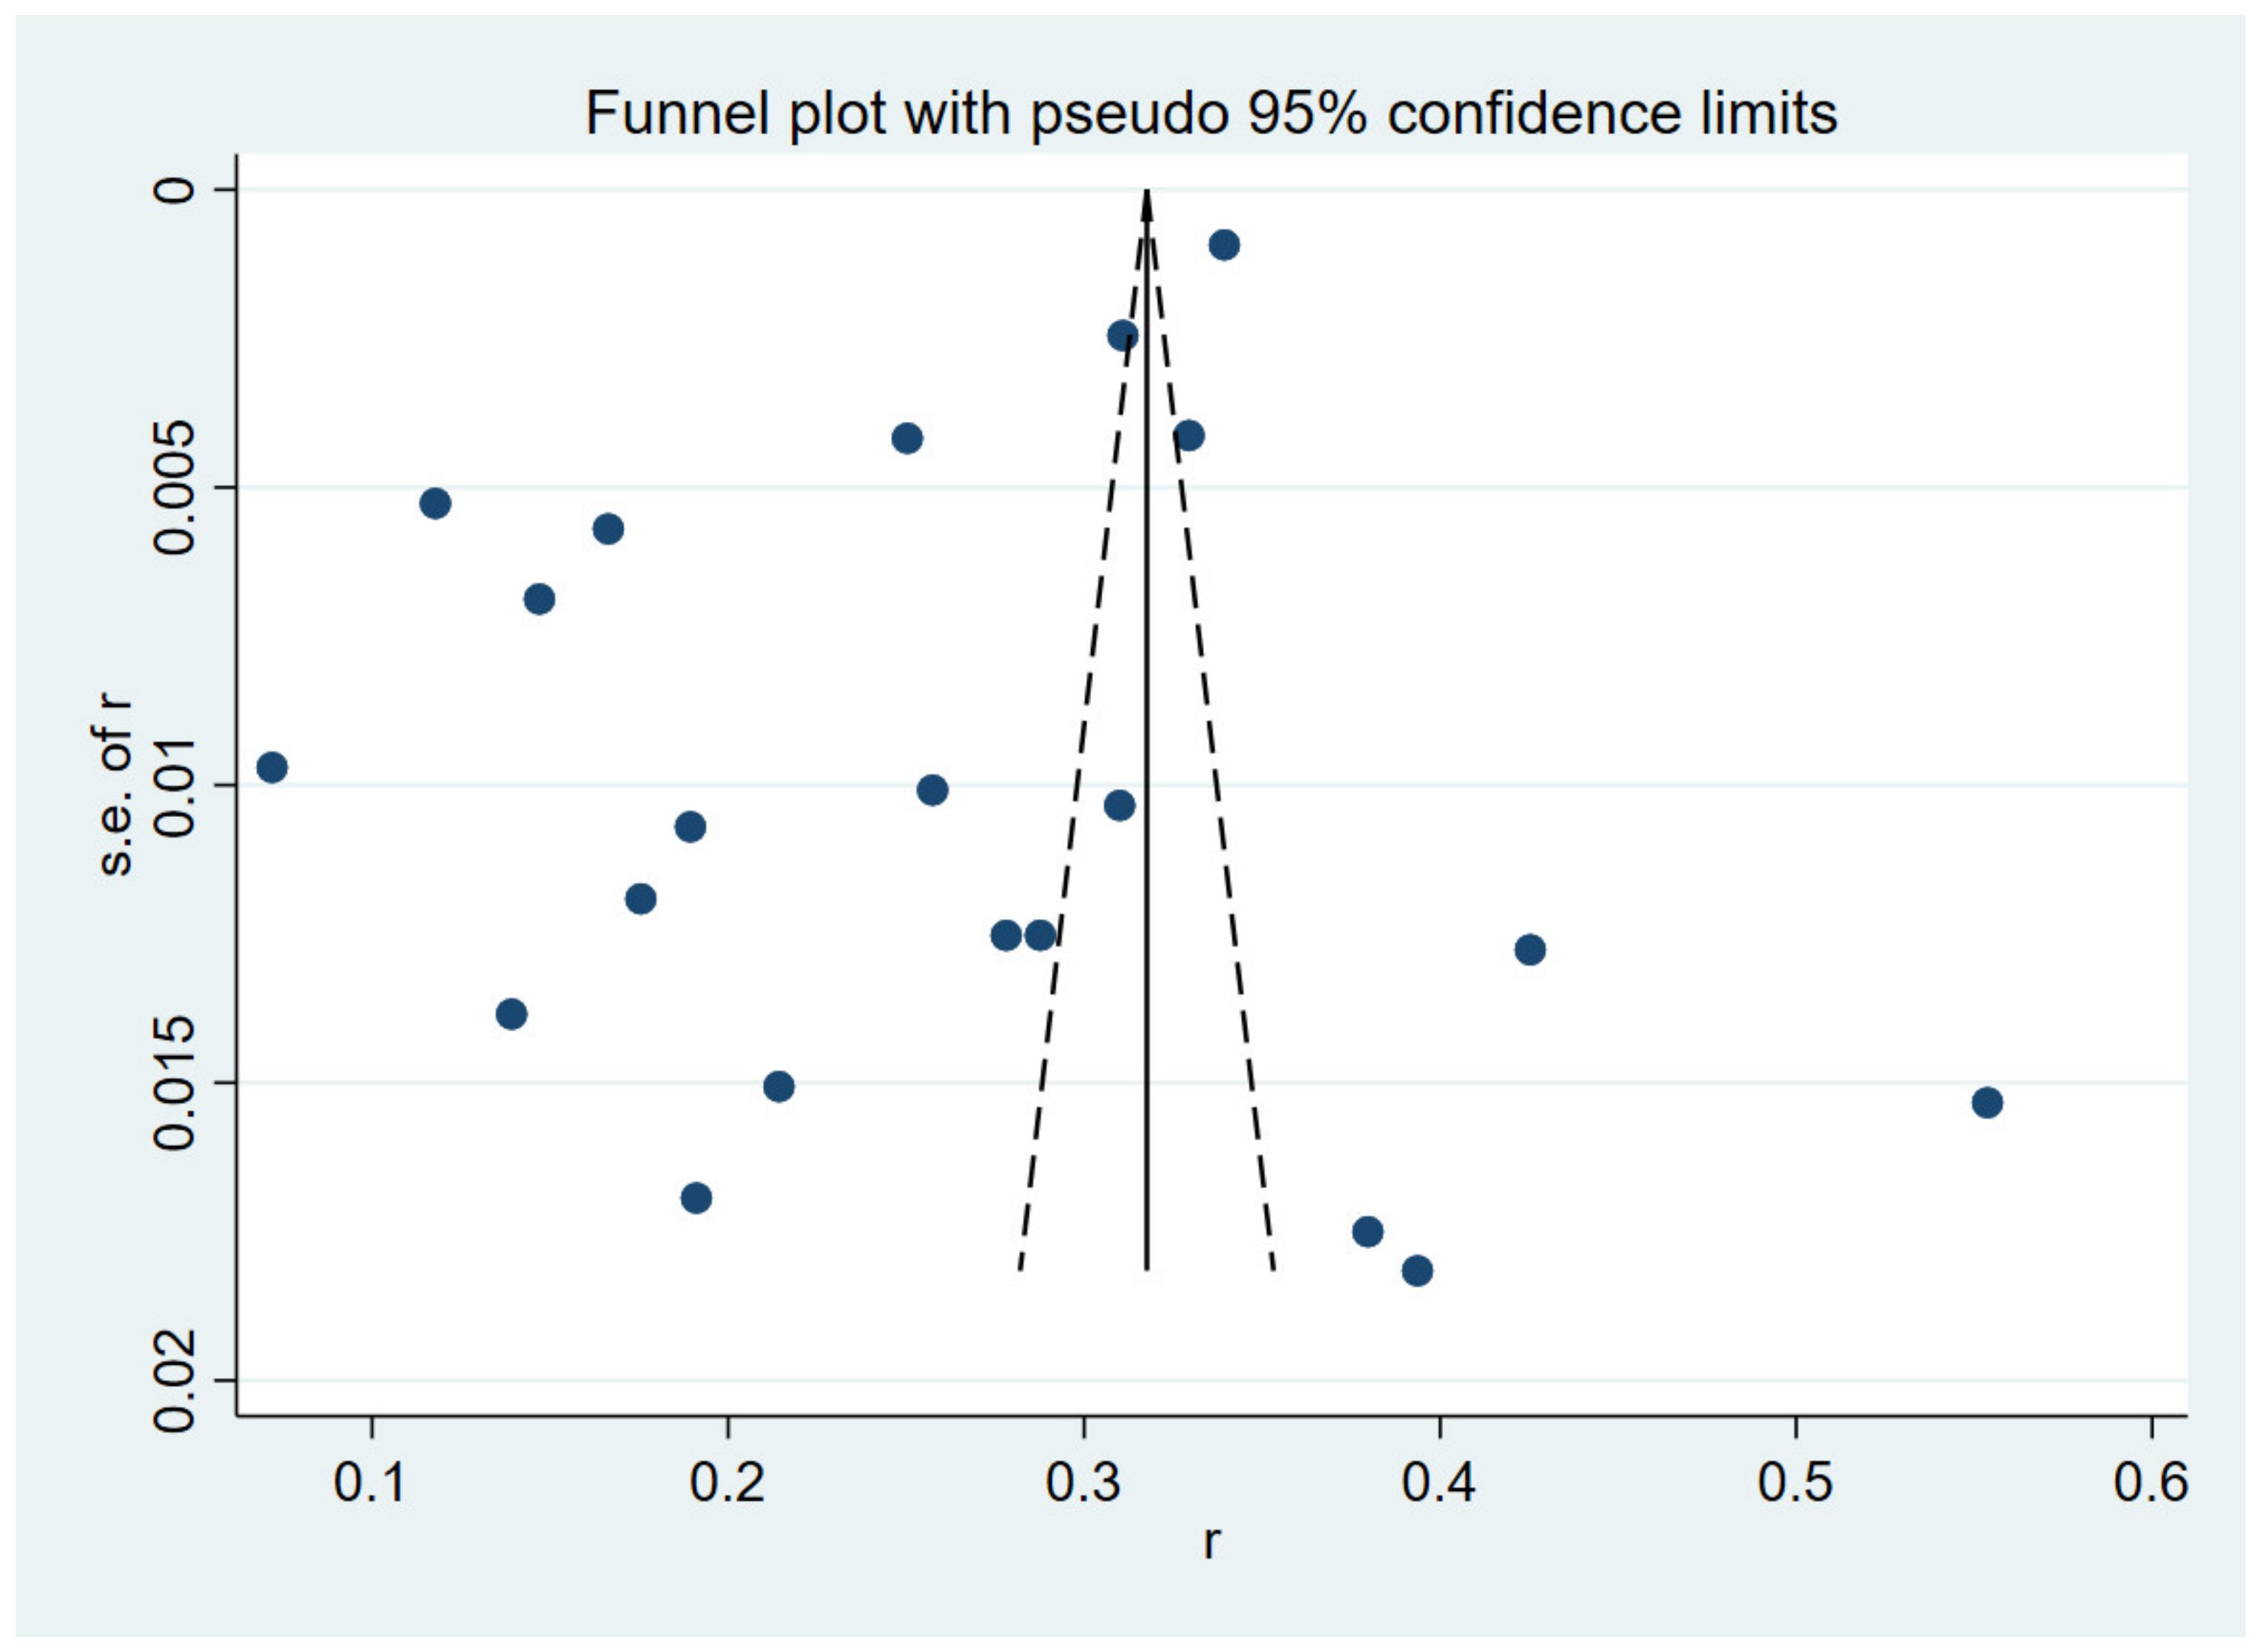Click the lowest data point near r=0.39
The height and width of the screenshot is (1652, 2260).
tap(1417, 1271)
